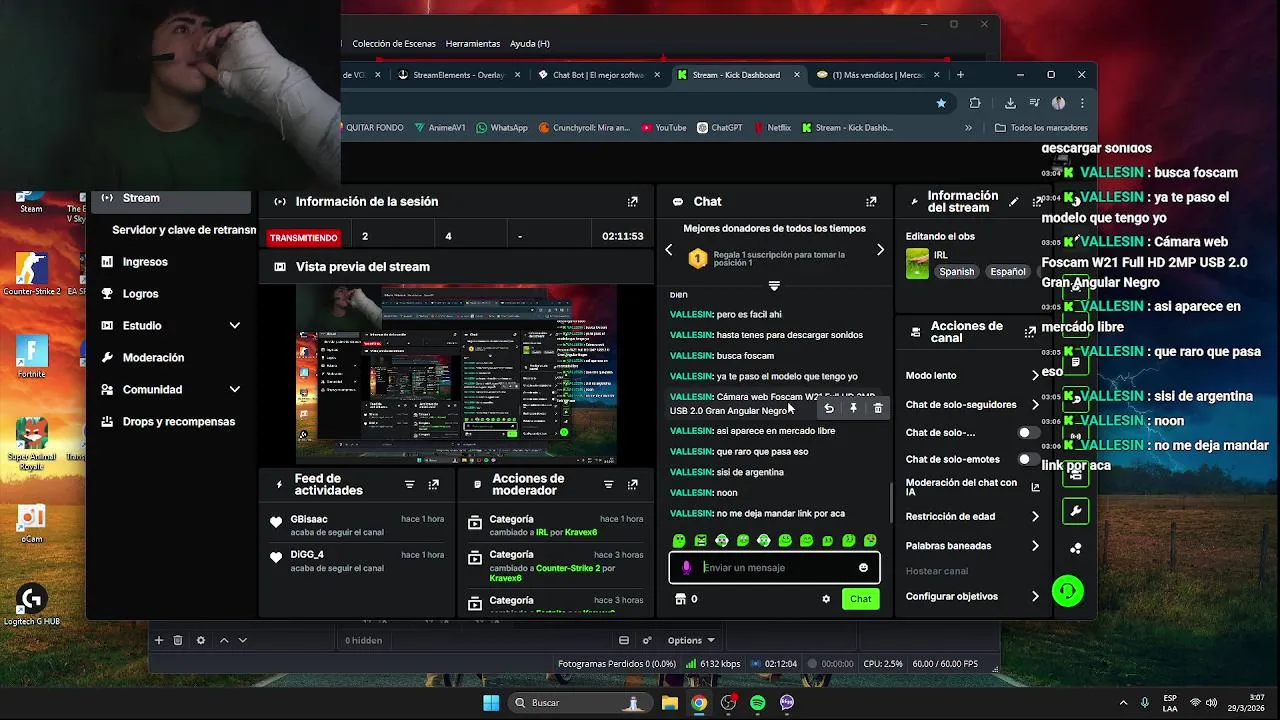Expand the Estudio sidebar section
Viewport: 1280px width, 720px height.
(234, 326)
